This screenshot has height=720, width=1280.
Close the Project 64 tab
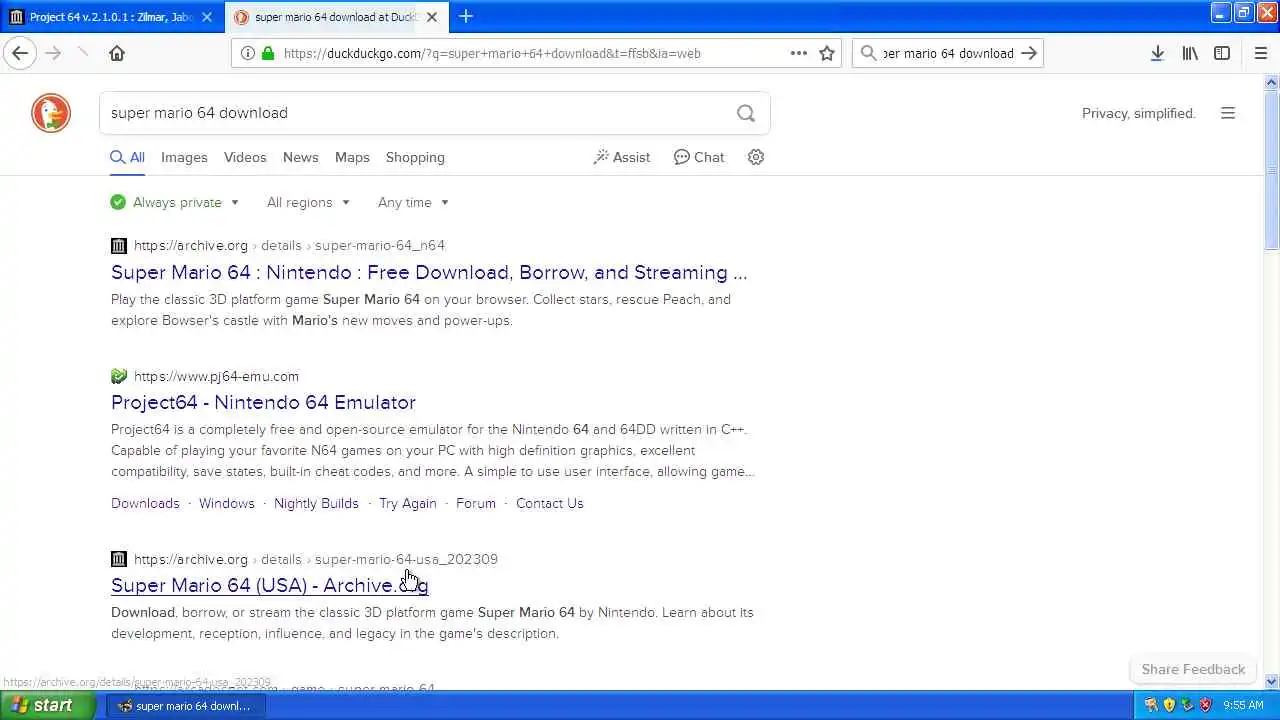[x=207, y=17]
